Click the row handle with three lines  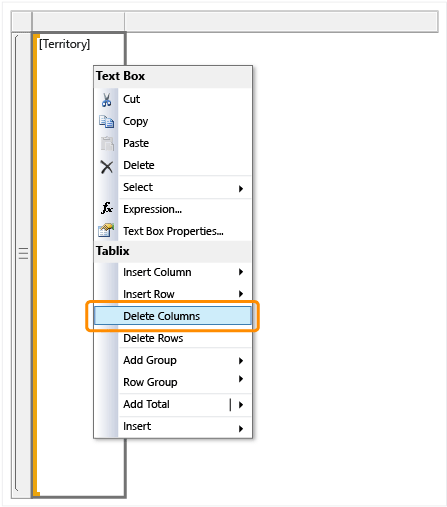(23, 253)
